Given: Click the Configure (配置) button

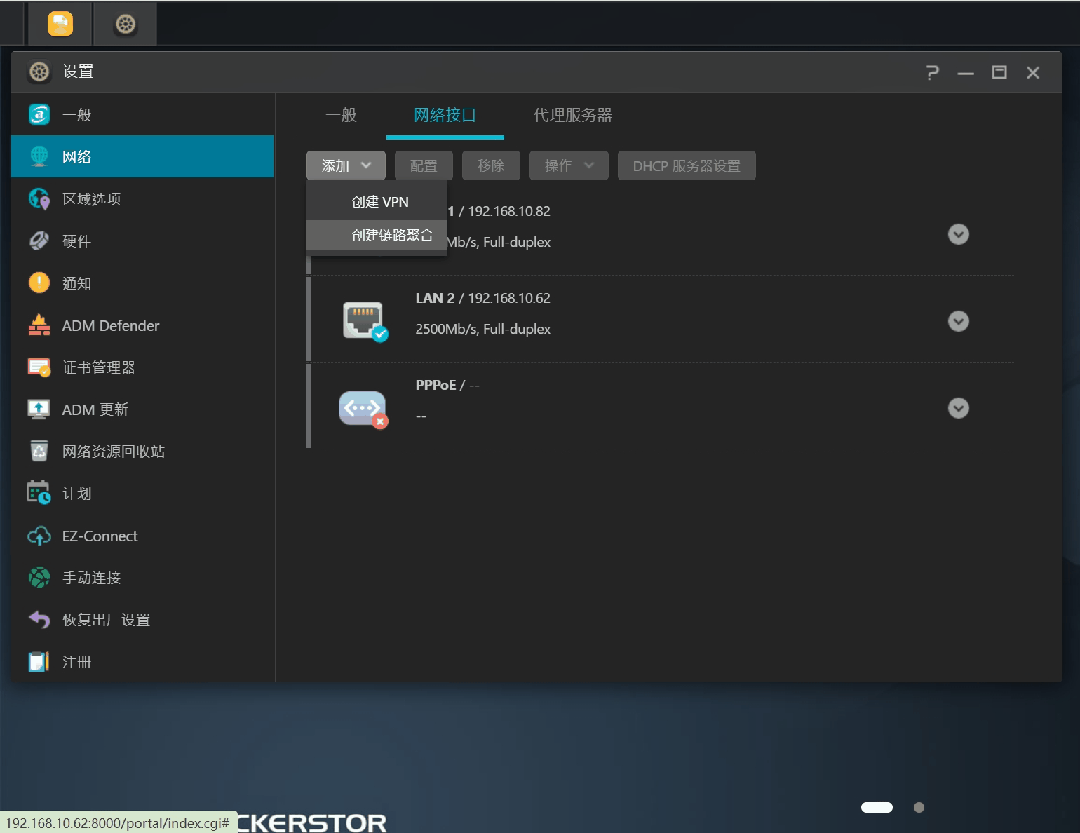Looking at the screenshot, I should (x=424, y=165).
